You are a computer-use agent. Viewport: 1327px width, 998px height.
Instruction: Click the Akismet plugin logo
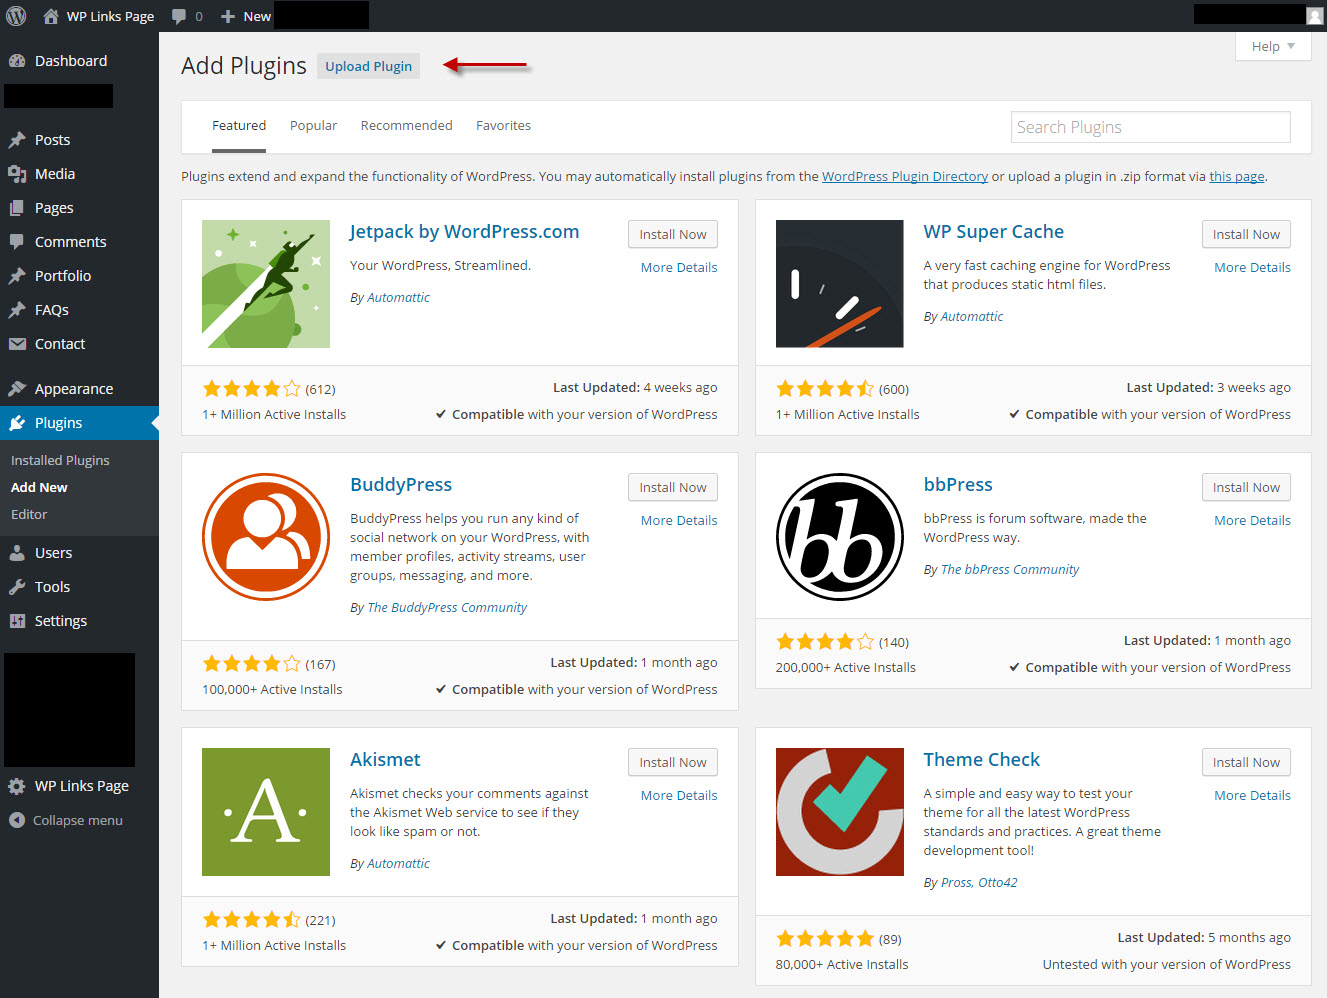click(266, 812)
